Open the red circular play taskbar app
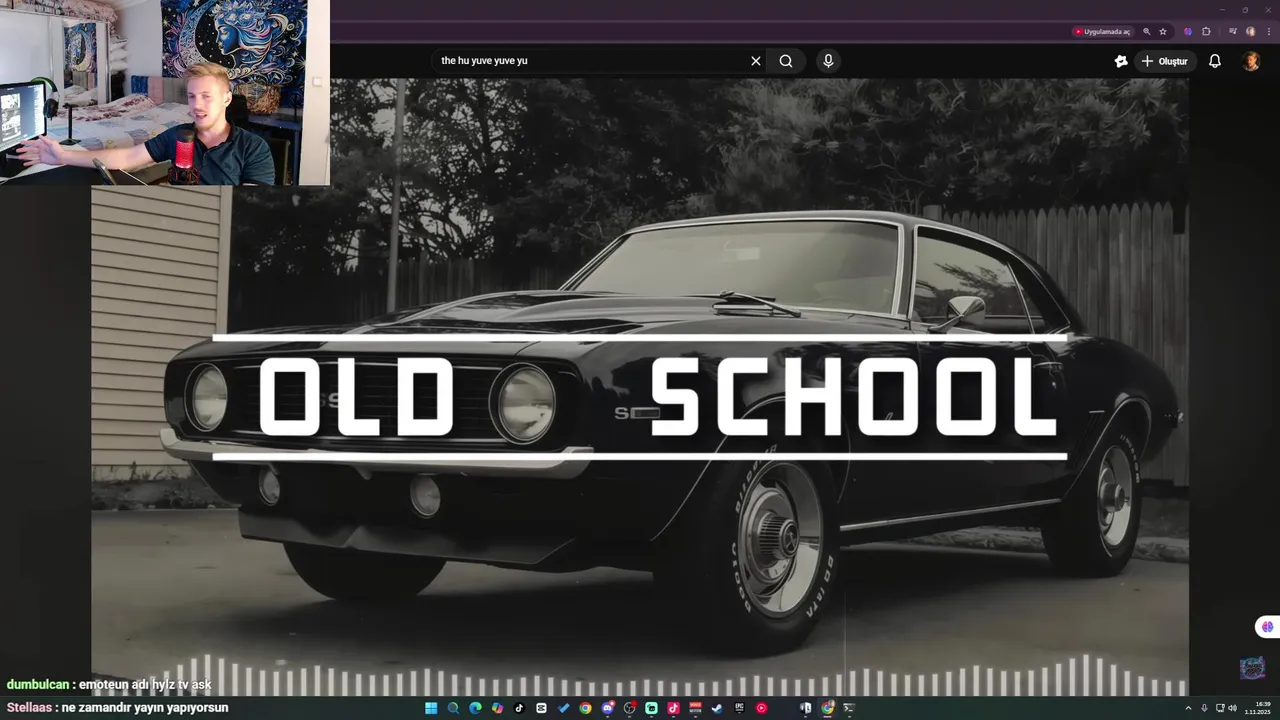 tap(761, 708)
